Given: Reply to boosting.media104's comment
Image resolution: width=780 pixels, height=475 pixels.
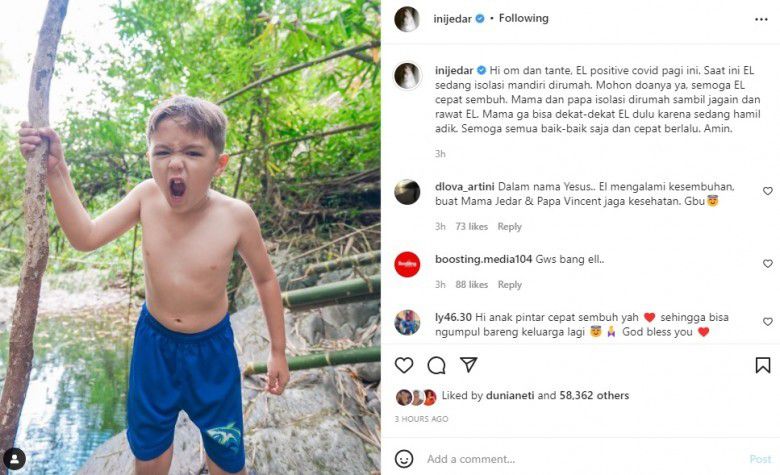Looking at the screenshot, I should (x=510, y=285).
